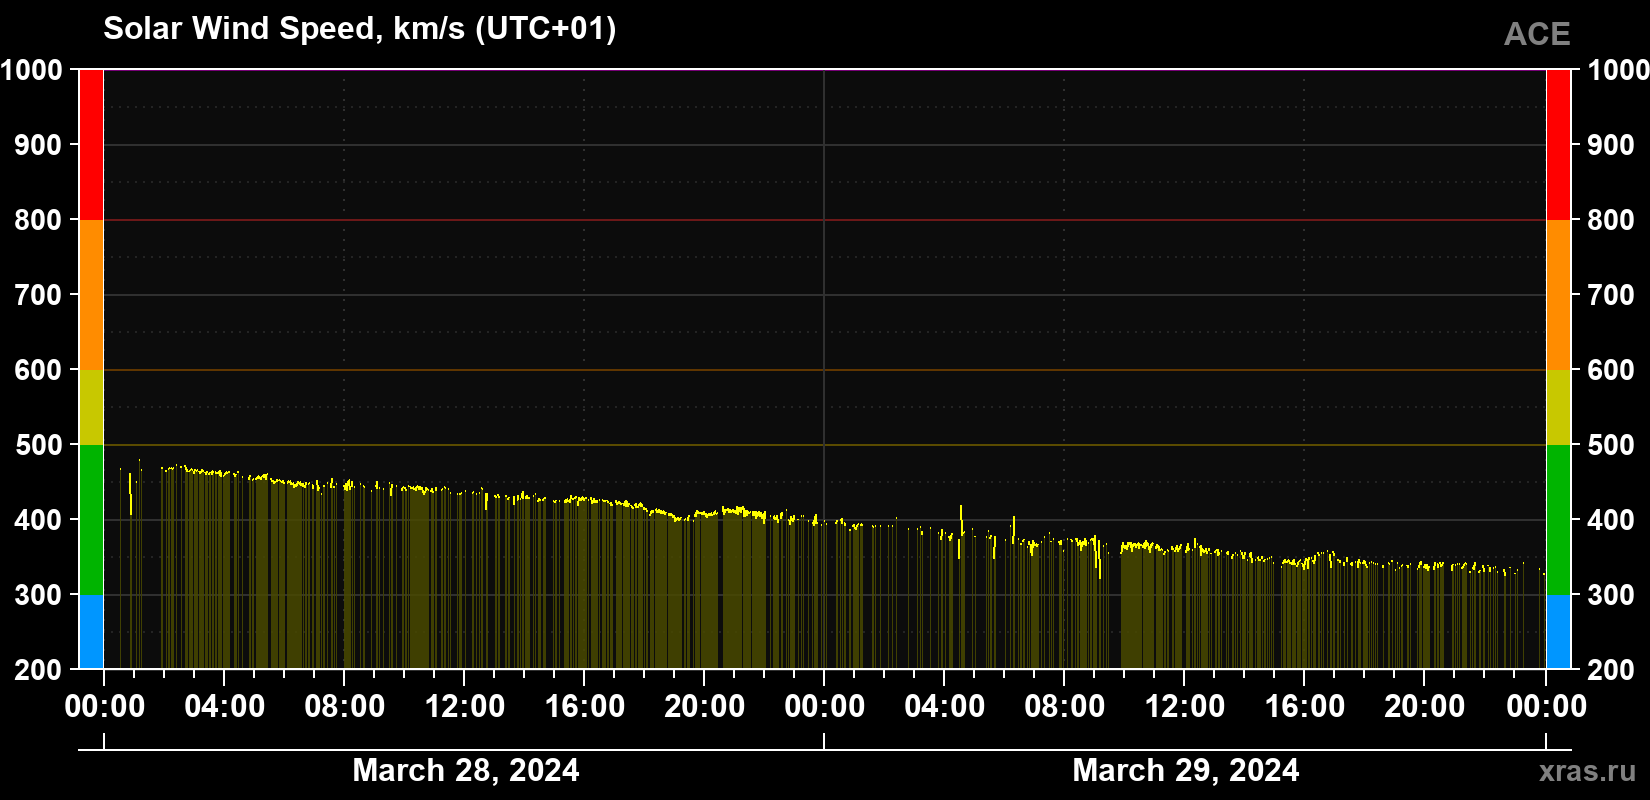The height and width of the screenshot is (800, 1650).
Task: Click the blue band on left speed scale
Action: [91, 632]
